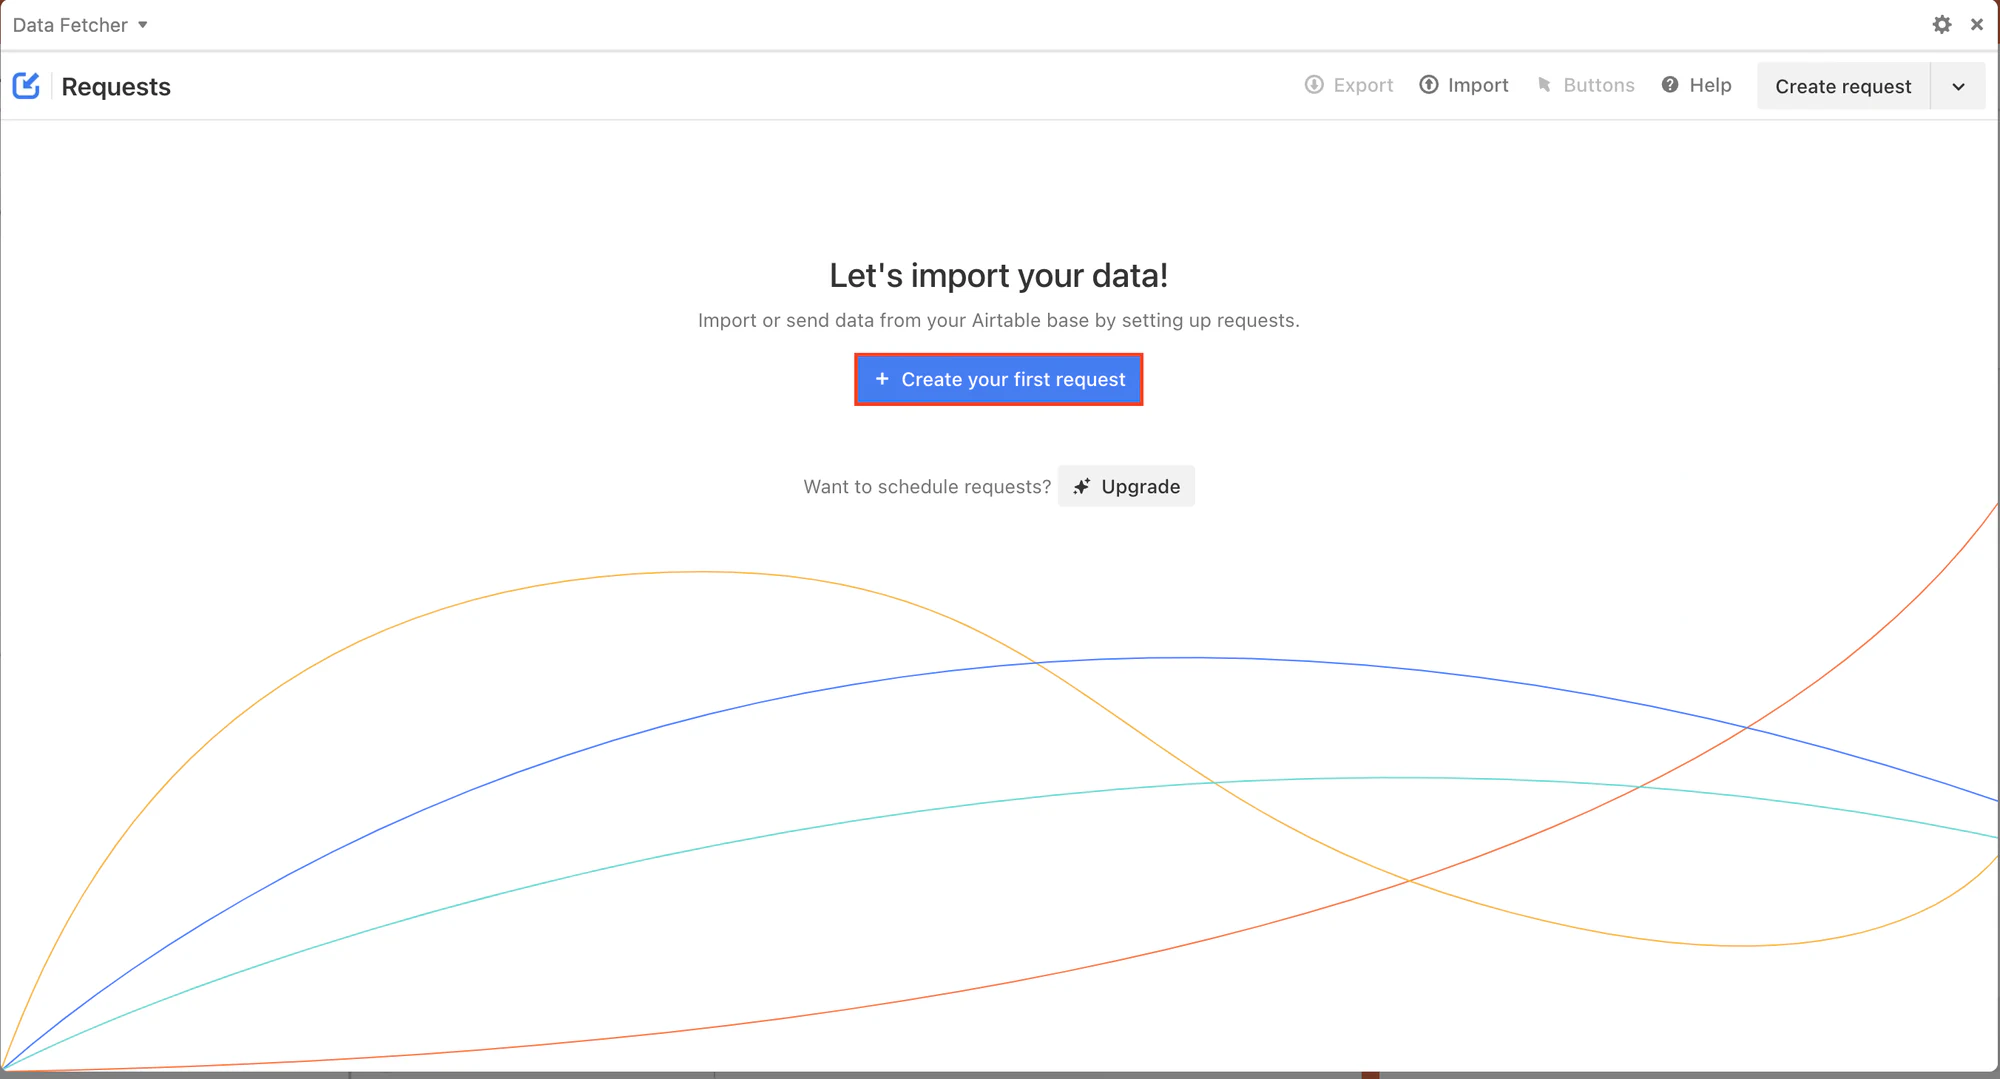Select the Buttons toolbar item

[1585, 86]
